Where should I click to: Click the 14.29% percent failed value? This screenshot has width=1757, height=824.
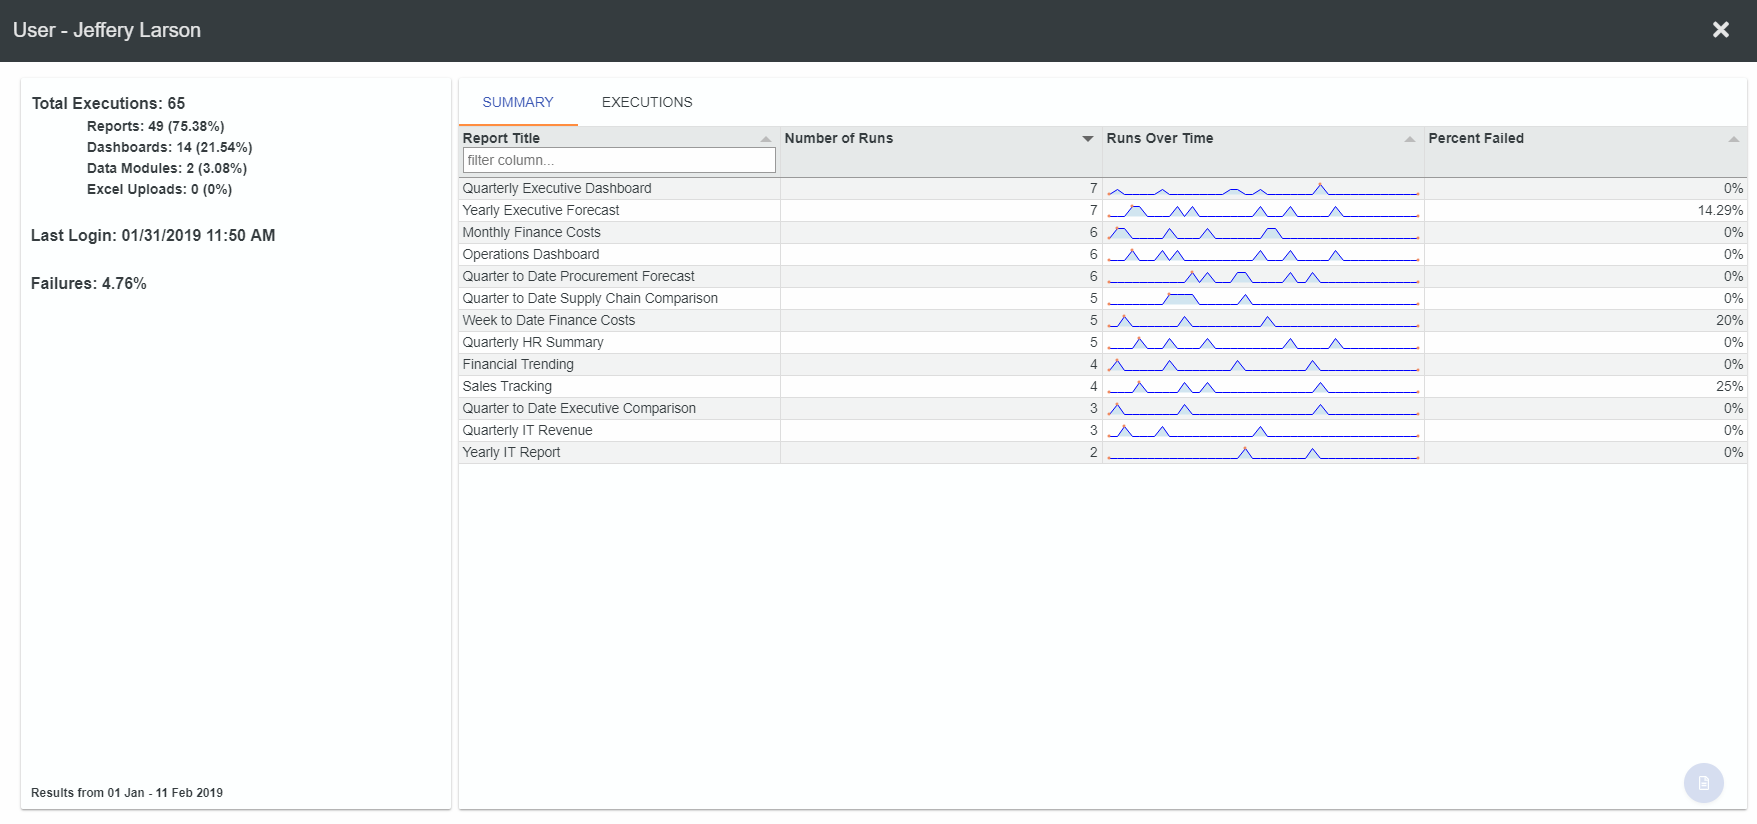click(x=1720, y=210)
